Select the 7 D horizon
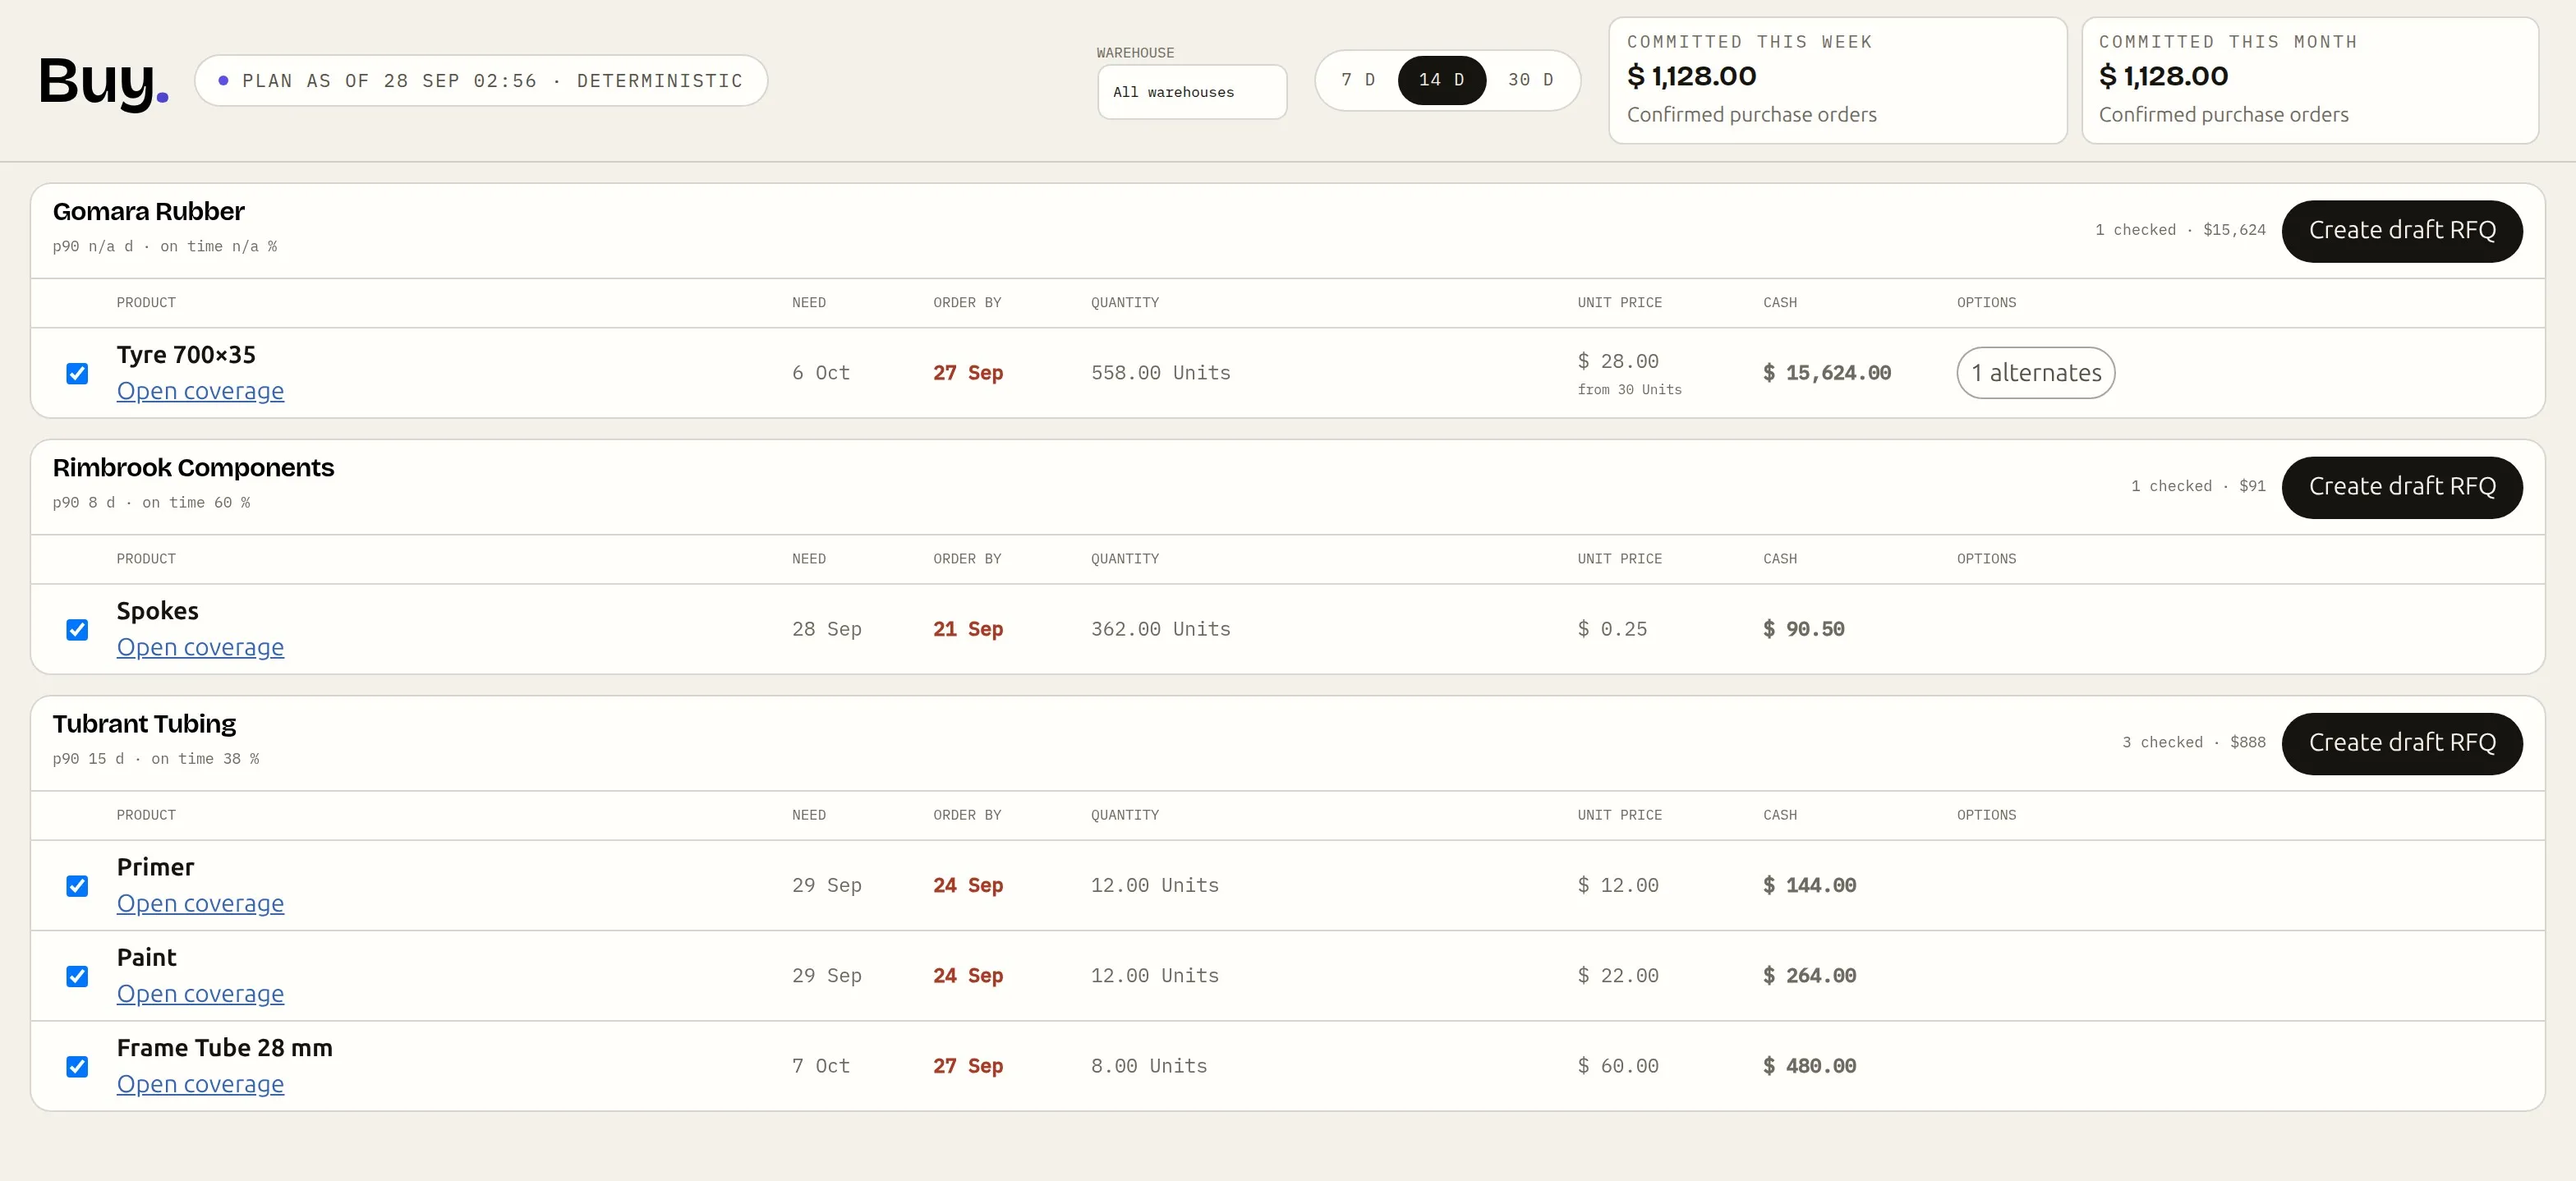2576x1181 pixels. [x=1358, y=80]
